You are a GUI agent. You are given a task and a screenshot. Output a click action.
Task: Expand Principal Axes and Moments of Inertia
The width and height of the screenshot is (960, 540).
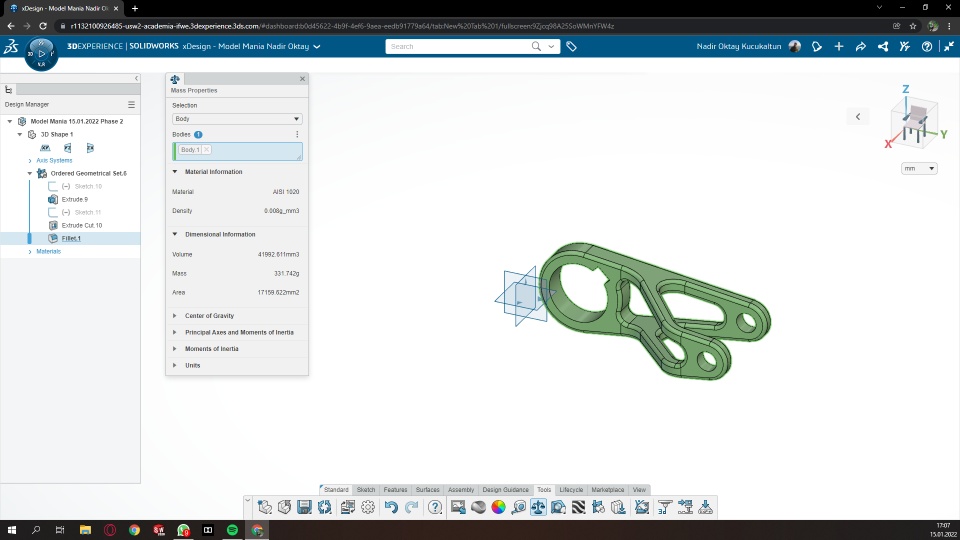pyautogui.click(x=174, y=332)
